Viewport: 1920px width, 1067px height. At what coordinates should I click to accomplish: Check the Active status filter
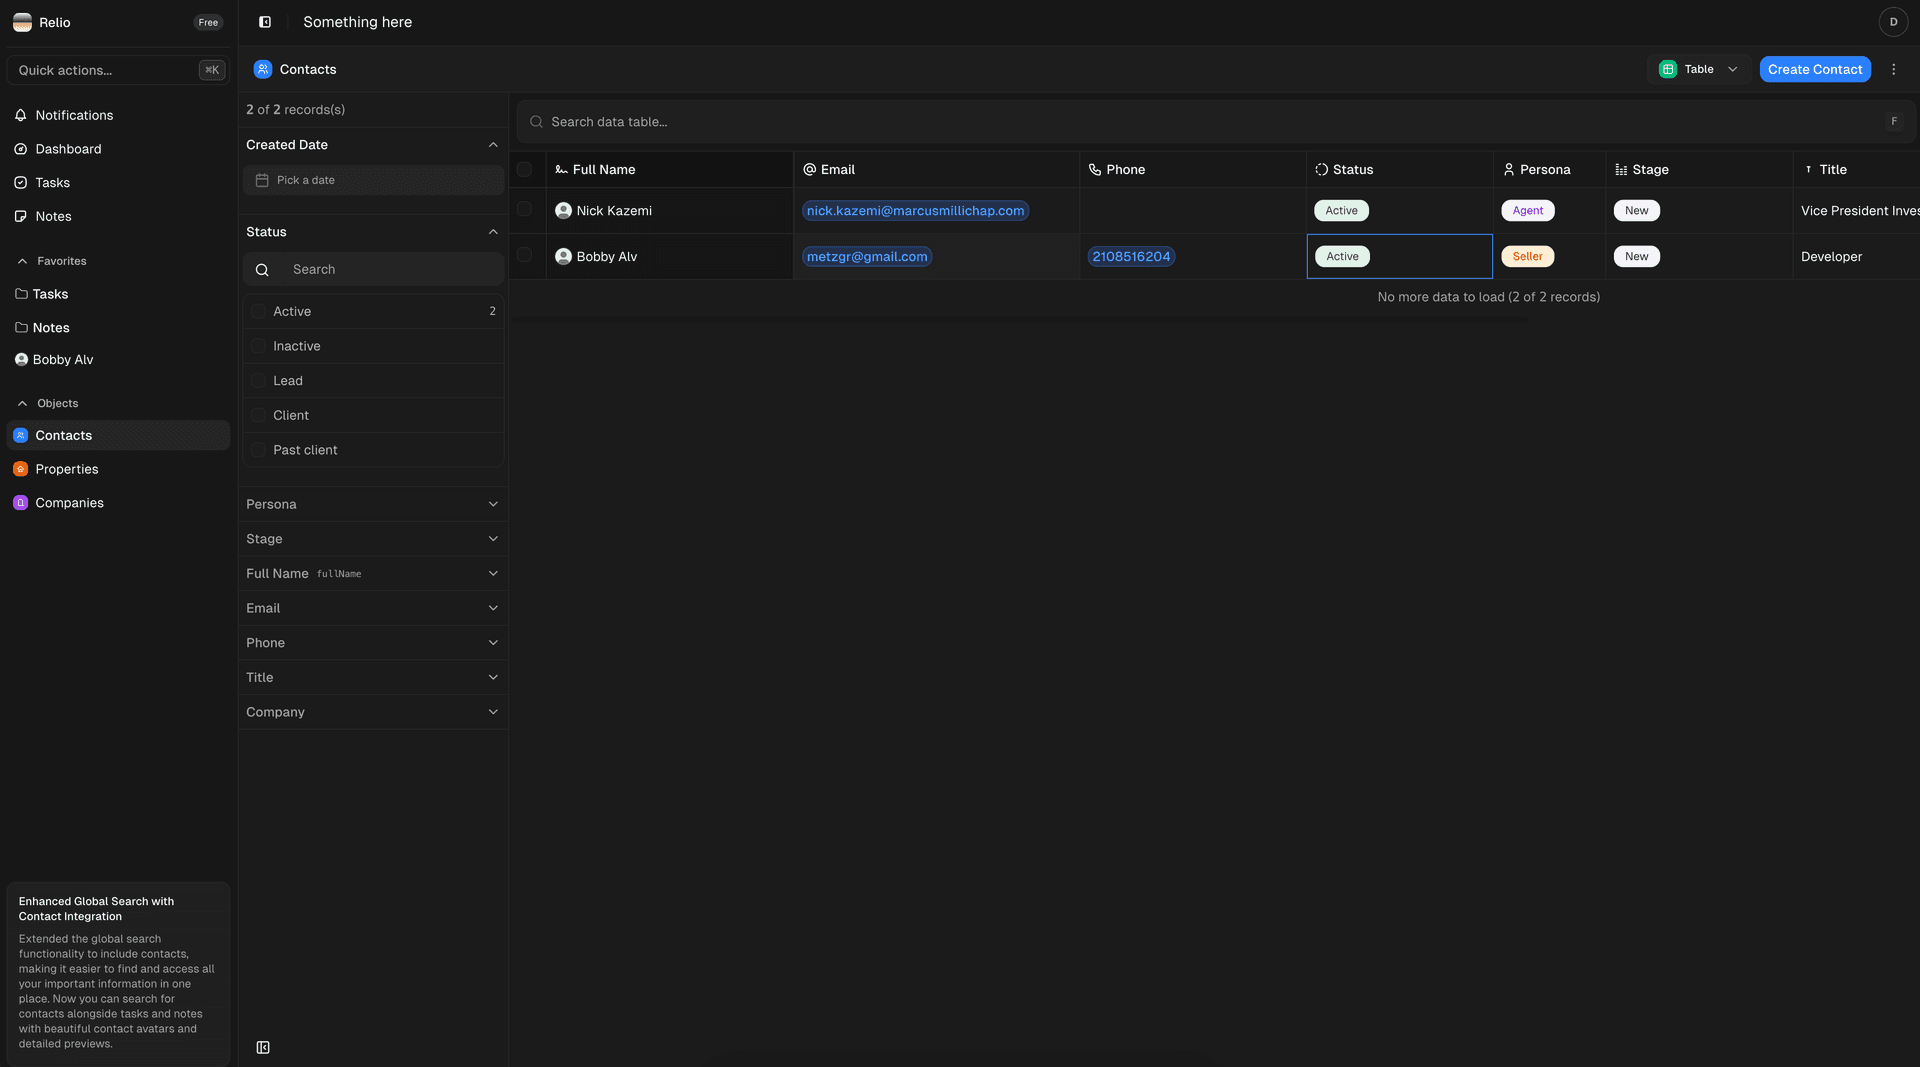pyautogui.click(x=259, y=311)
